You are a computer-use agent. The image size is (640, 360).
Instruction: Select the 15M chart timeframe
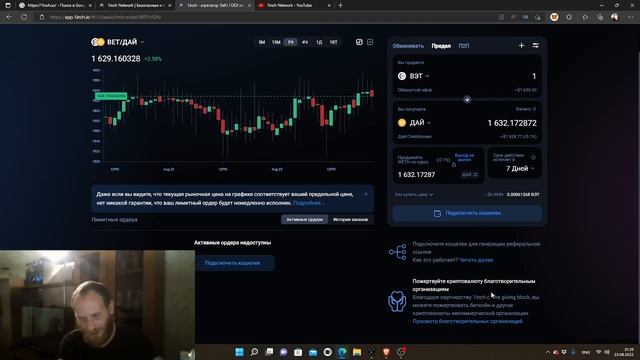click(x=276, y=42)
